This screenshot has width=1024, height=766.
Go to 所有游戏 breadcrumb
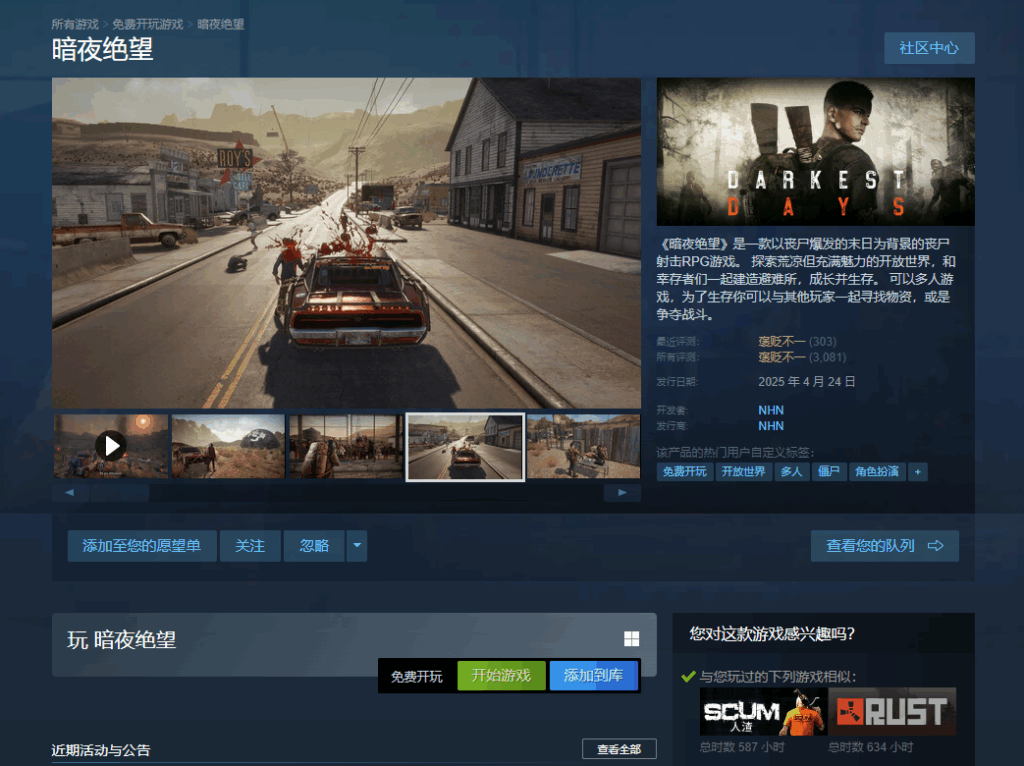(75, 24)
